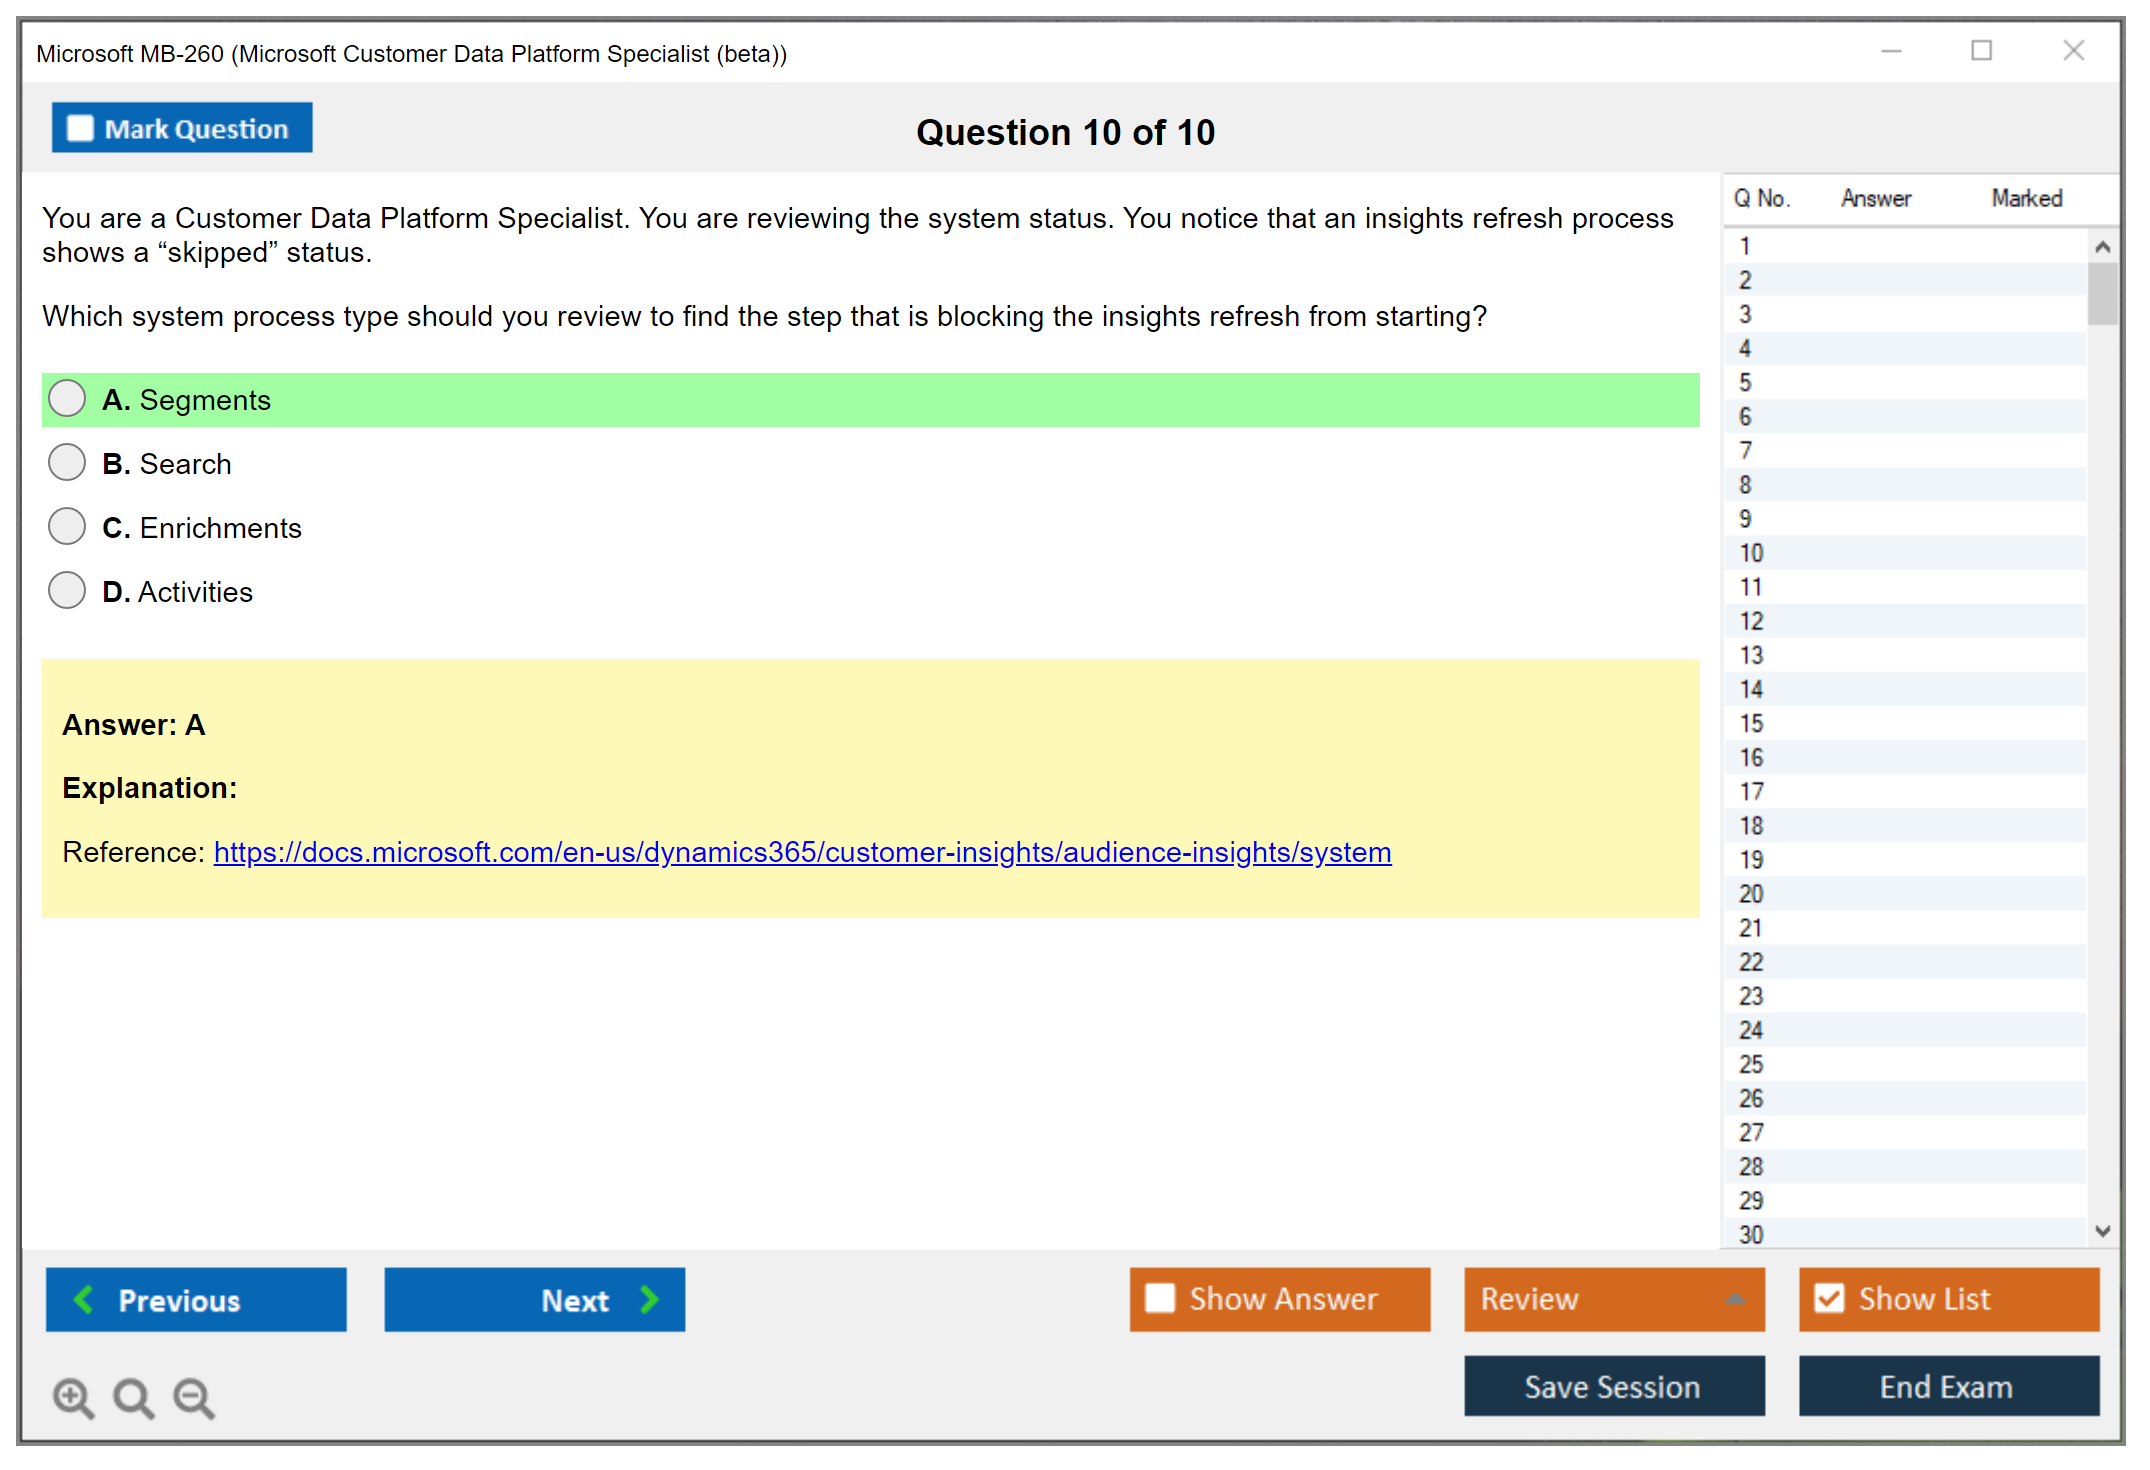The height and width of the screenshot is (1470, 2150).
Task: Choose option C. Enrichments
Action: click(x=67, y=527)
